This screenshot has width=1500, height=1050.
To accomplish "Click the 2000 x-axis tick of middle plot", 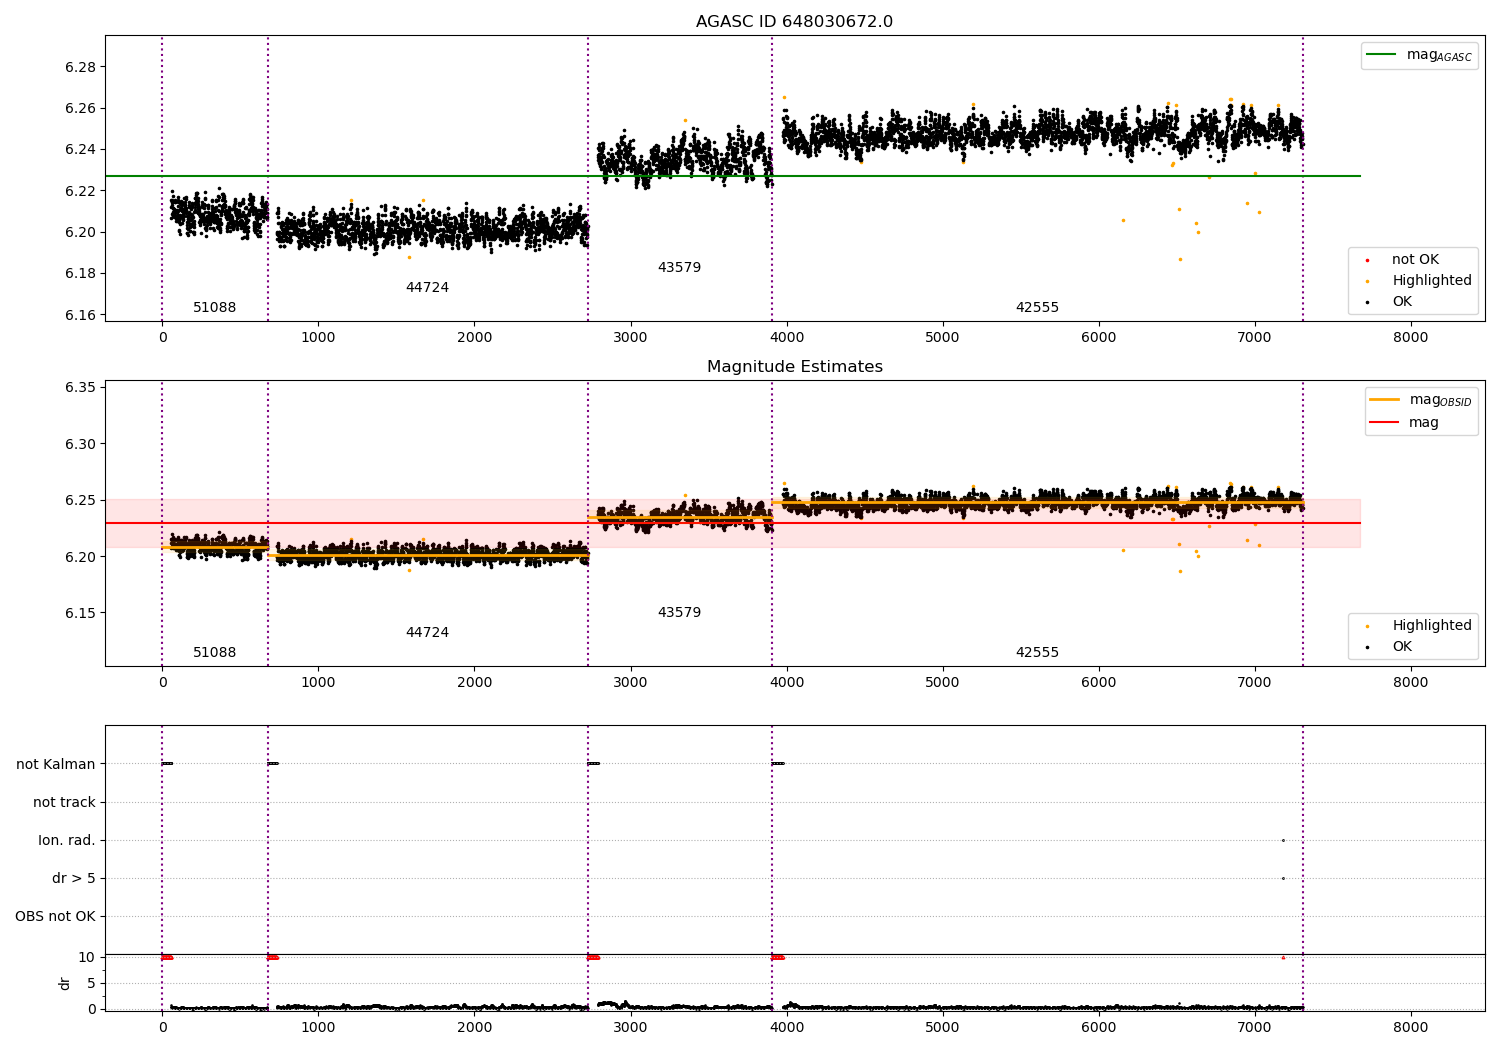I will coord(474,682).
